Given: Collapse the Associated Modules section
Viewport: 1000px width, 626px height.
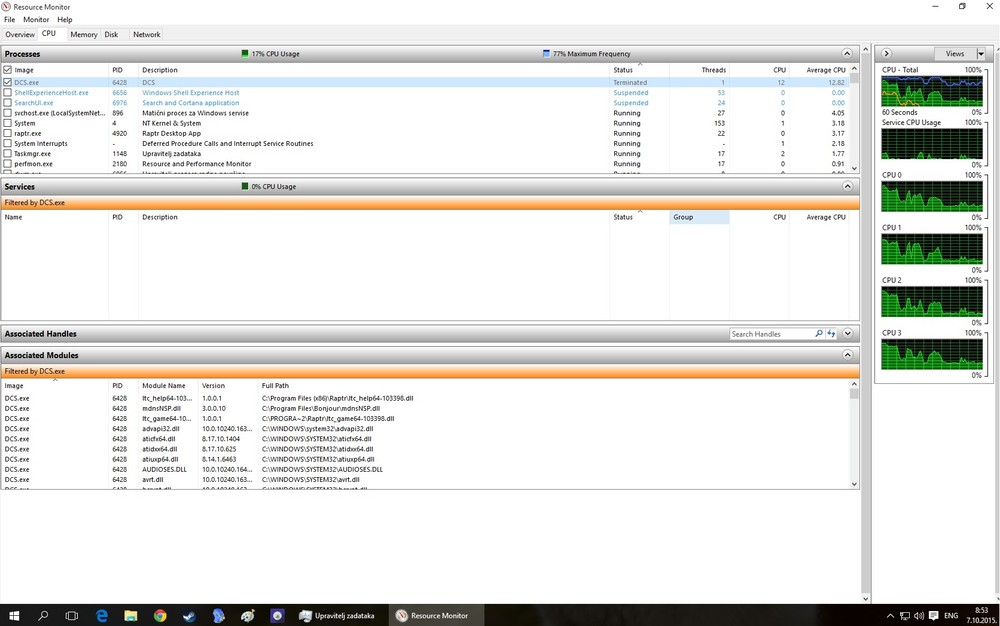Looking at the screenshot, I should (x=847, y=355).
